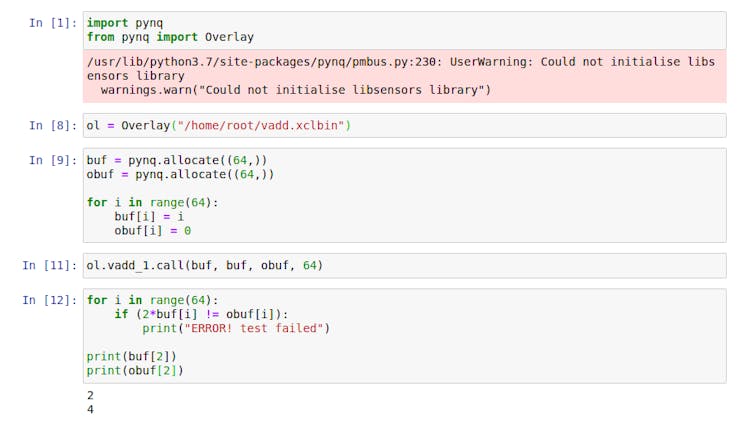Click the In [11]: prompt label
Screen dimensions: 740x425
pyautogui.click(x=50, y=266)
